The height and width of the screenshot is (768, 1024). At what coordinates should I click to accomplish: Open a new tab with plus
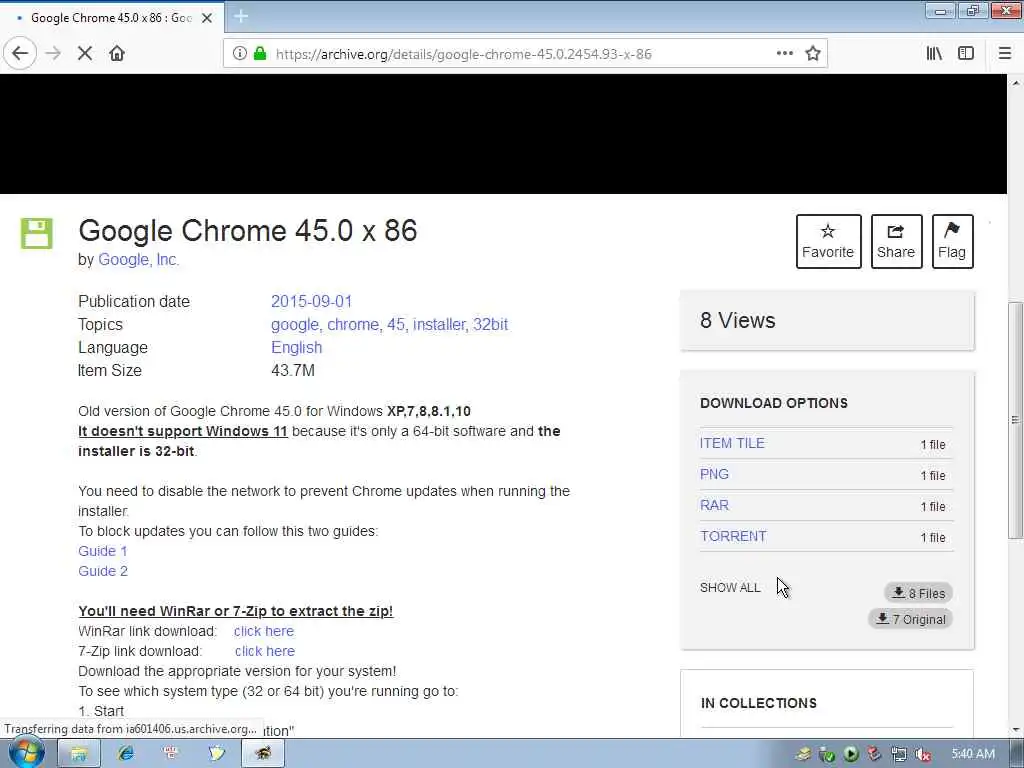[x=241, y=16]
